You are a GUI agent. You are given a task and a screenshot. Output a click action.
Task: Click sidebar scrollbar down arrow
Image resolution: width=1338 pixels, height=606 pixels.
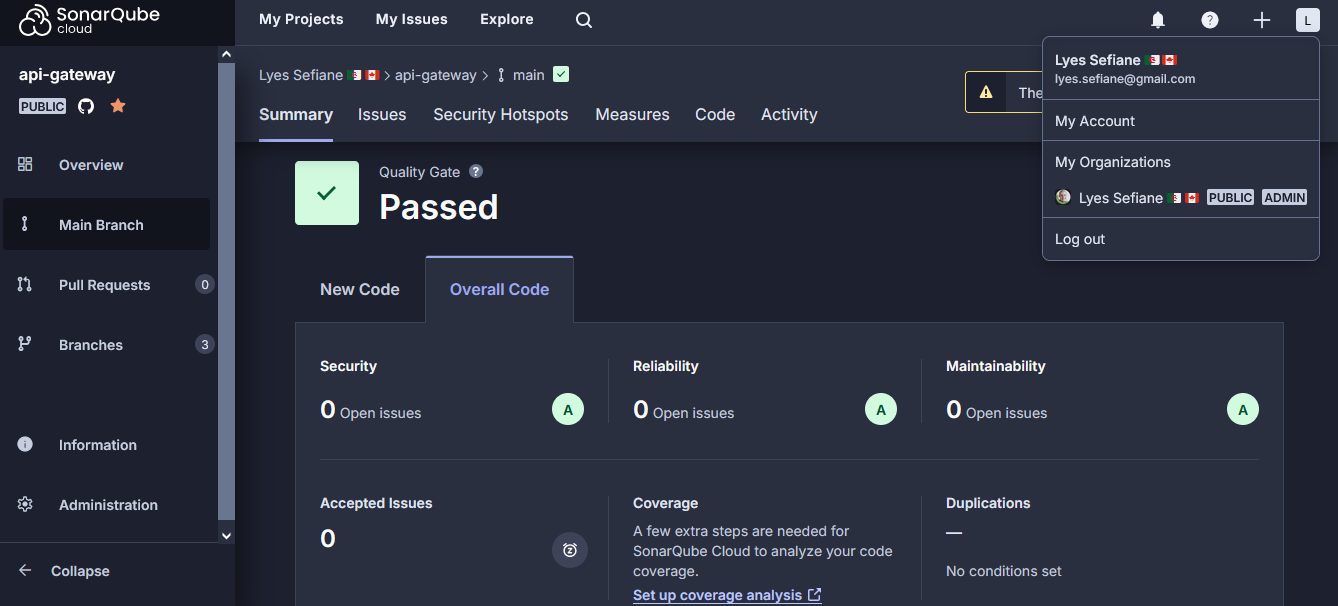pyautogui.click(x=226, y=536)
